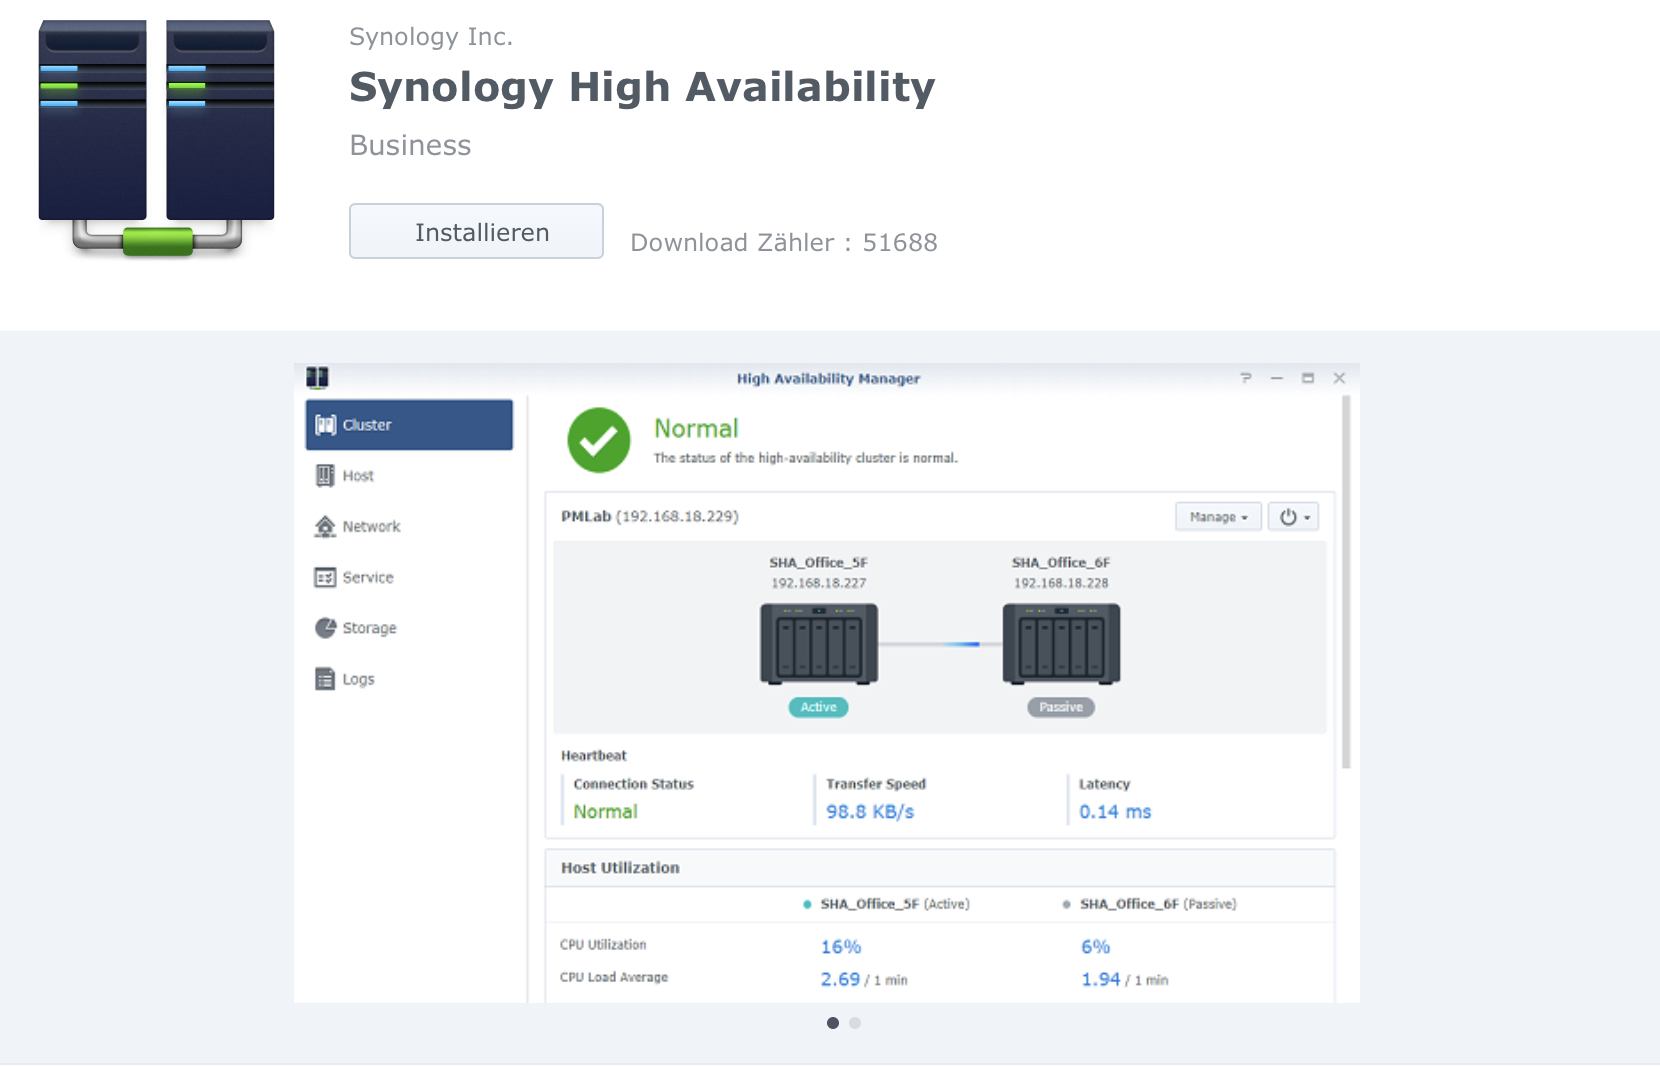Click the green Normal status checkmark

point(599,440)
